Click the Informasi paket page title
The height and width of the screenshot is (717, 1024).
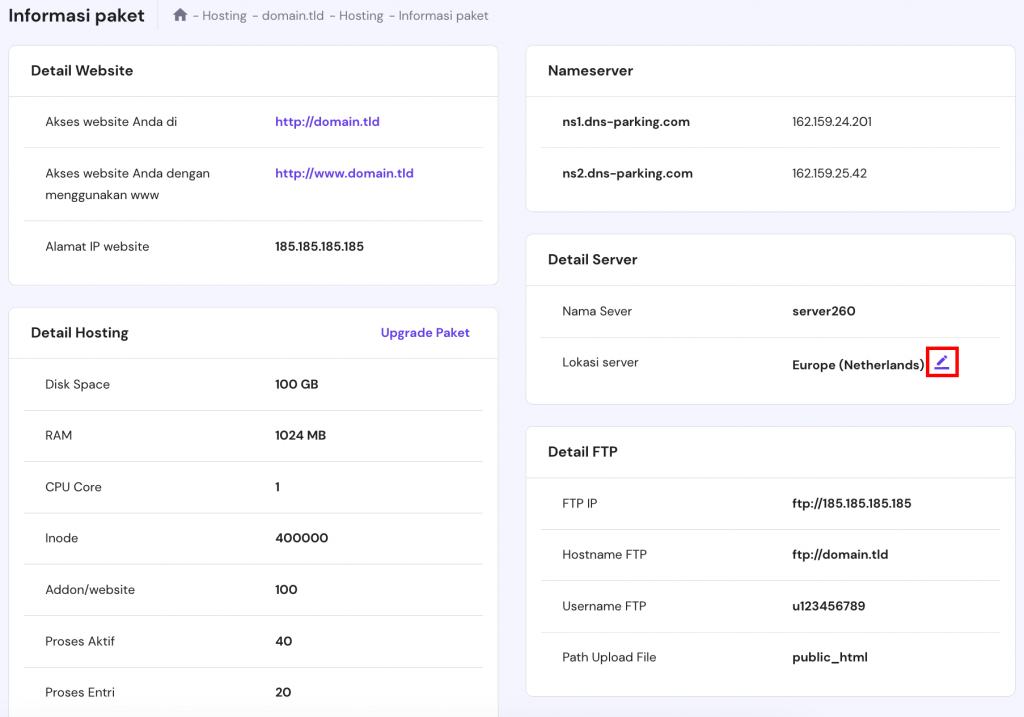tap(76, 16)
